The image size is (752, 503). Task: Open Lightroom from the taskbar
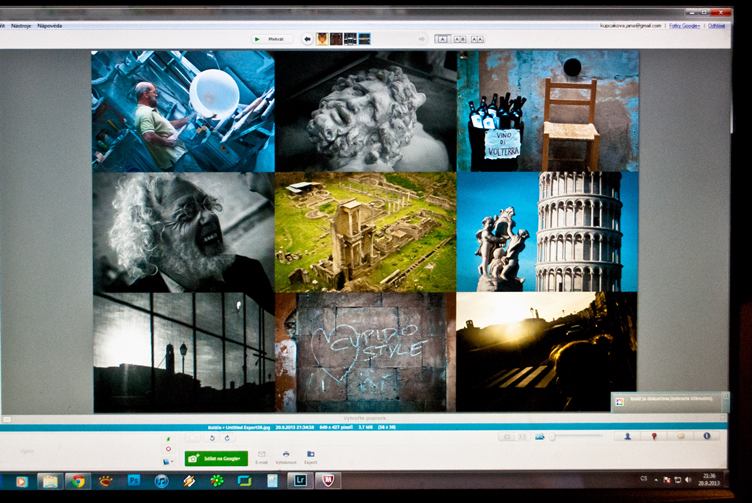click(300, 480)
